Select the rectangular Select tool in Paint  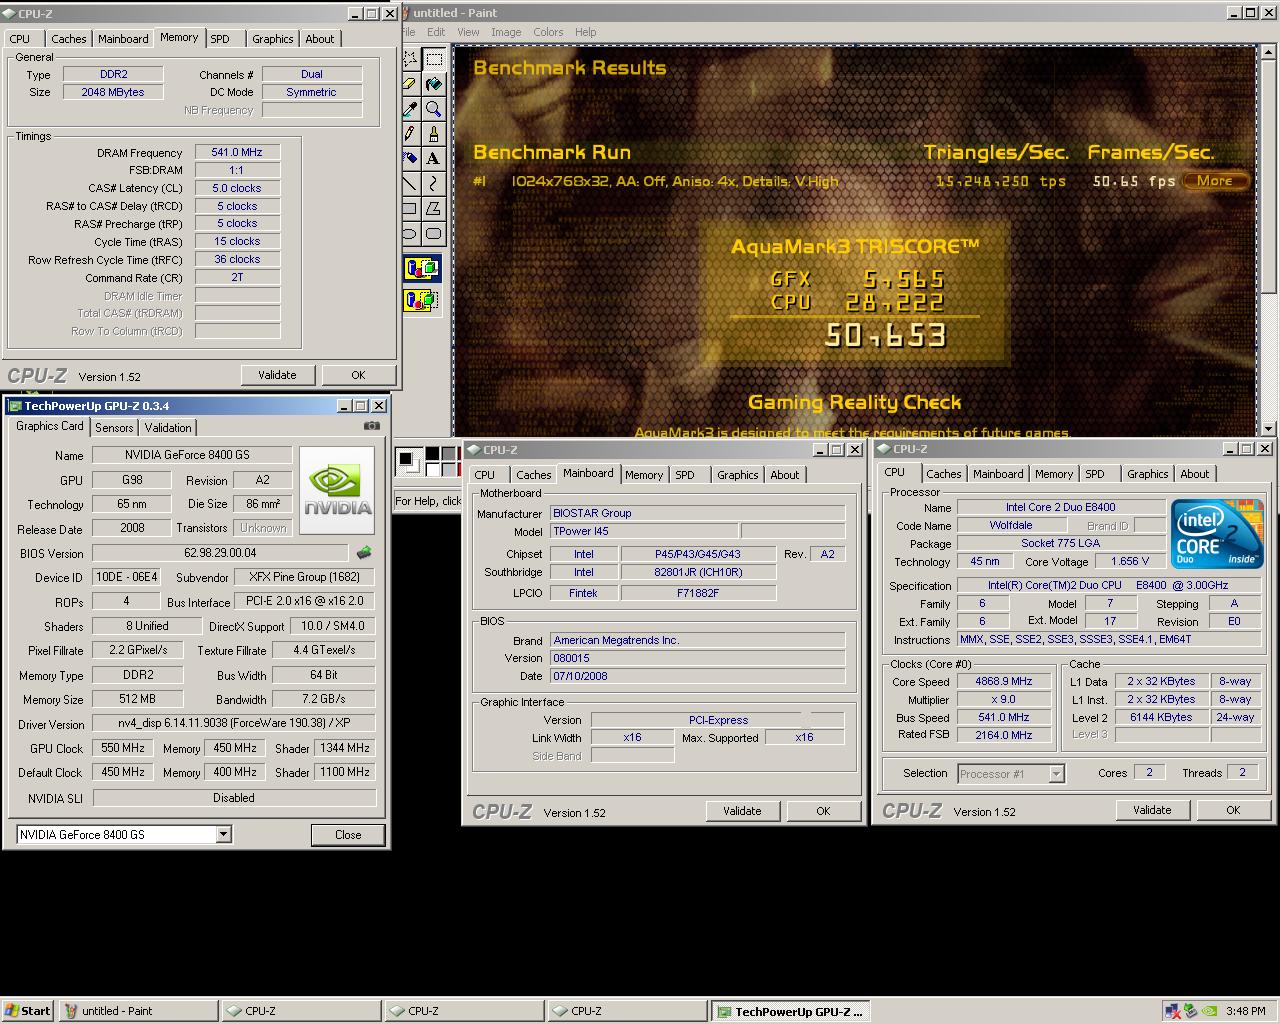point(433,59)
